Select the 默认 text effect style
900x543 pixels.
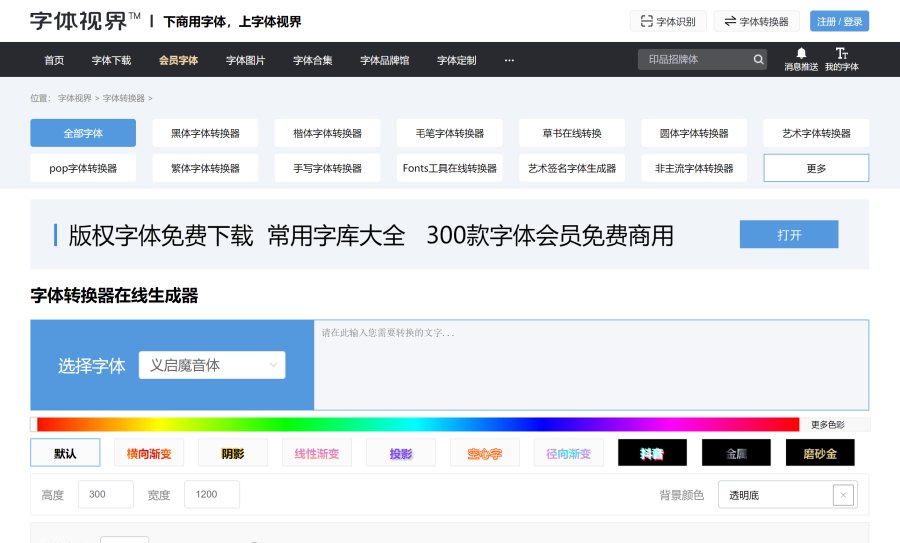(65, 453)
